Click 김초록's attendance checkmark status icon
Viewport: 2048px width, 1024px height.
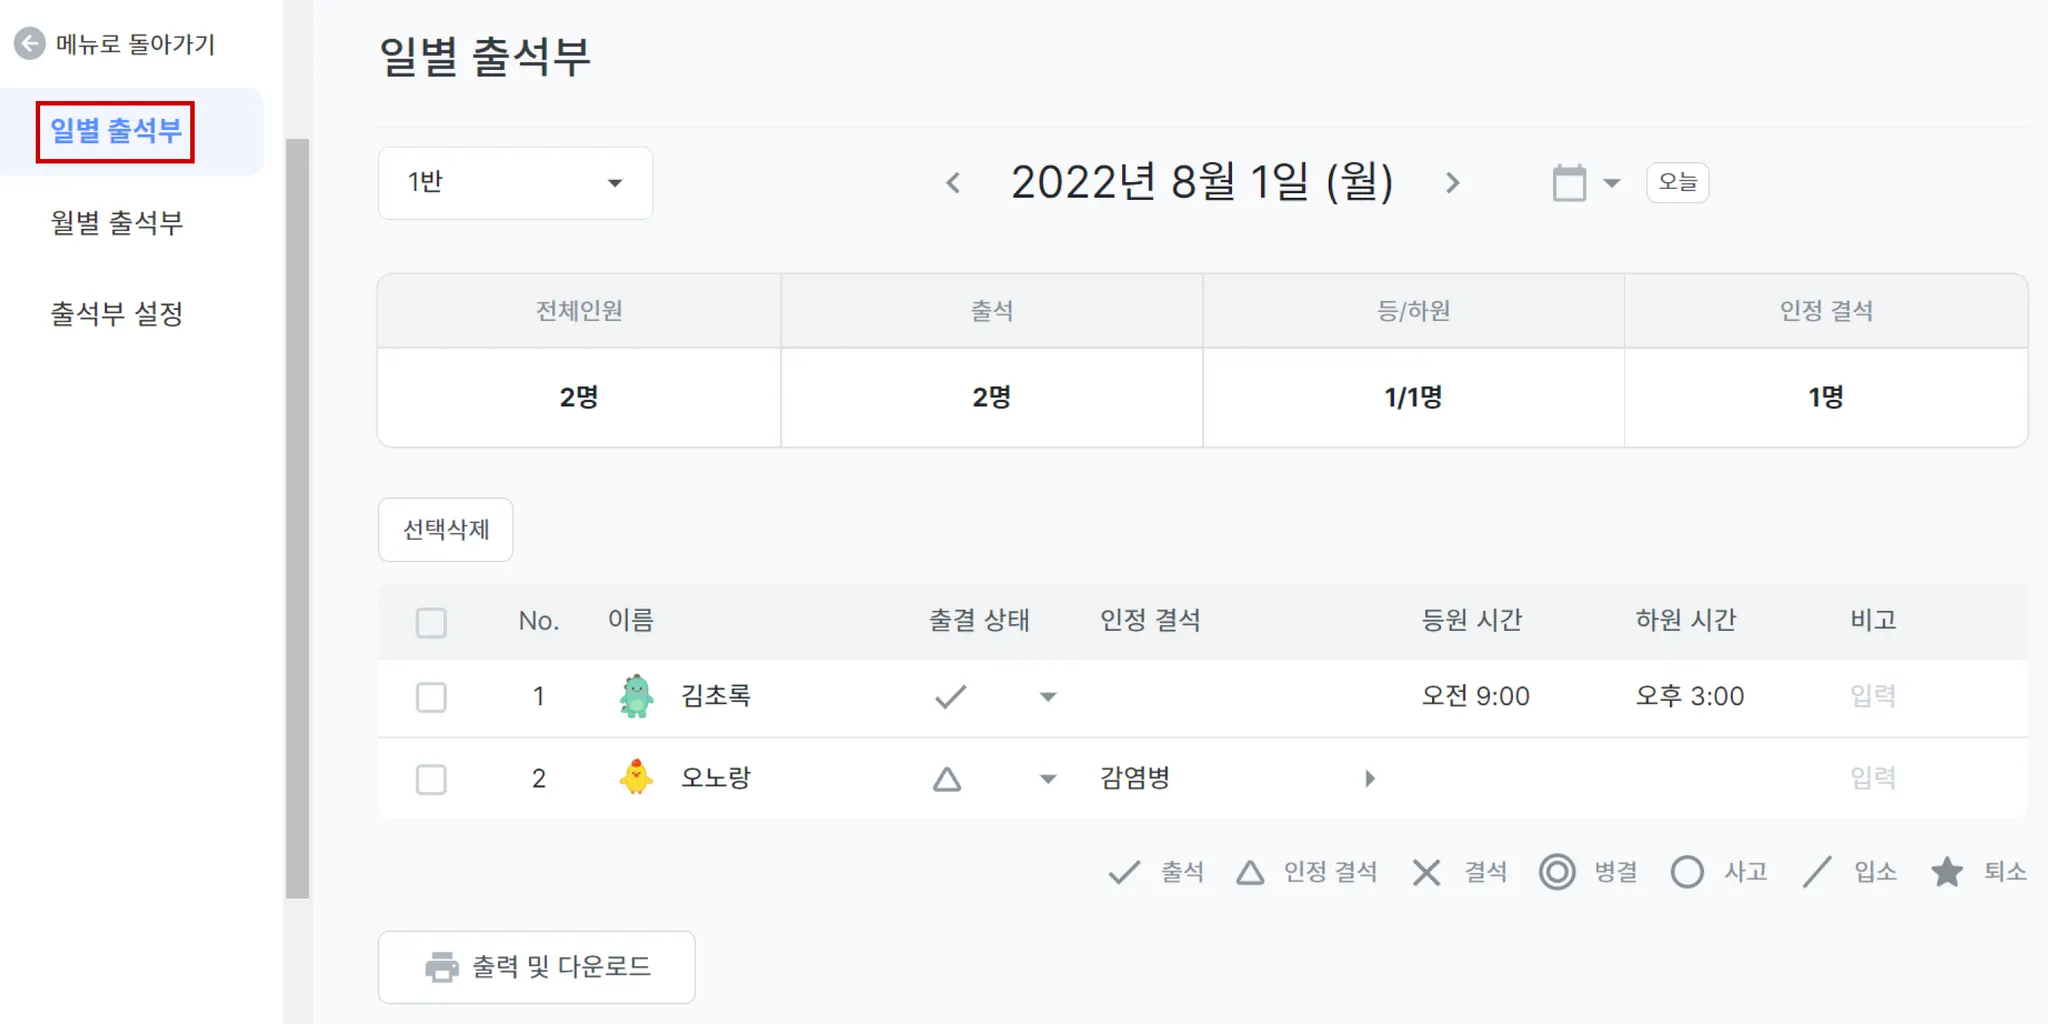click(950, 697)
